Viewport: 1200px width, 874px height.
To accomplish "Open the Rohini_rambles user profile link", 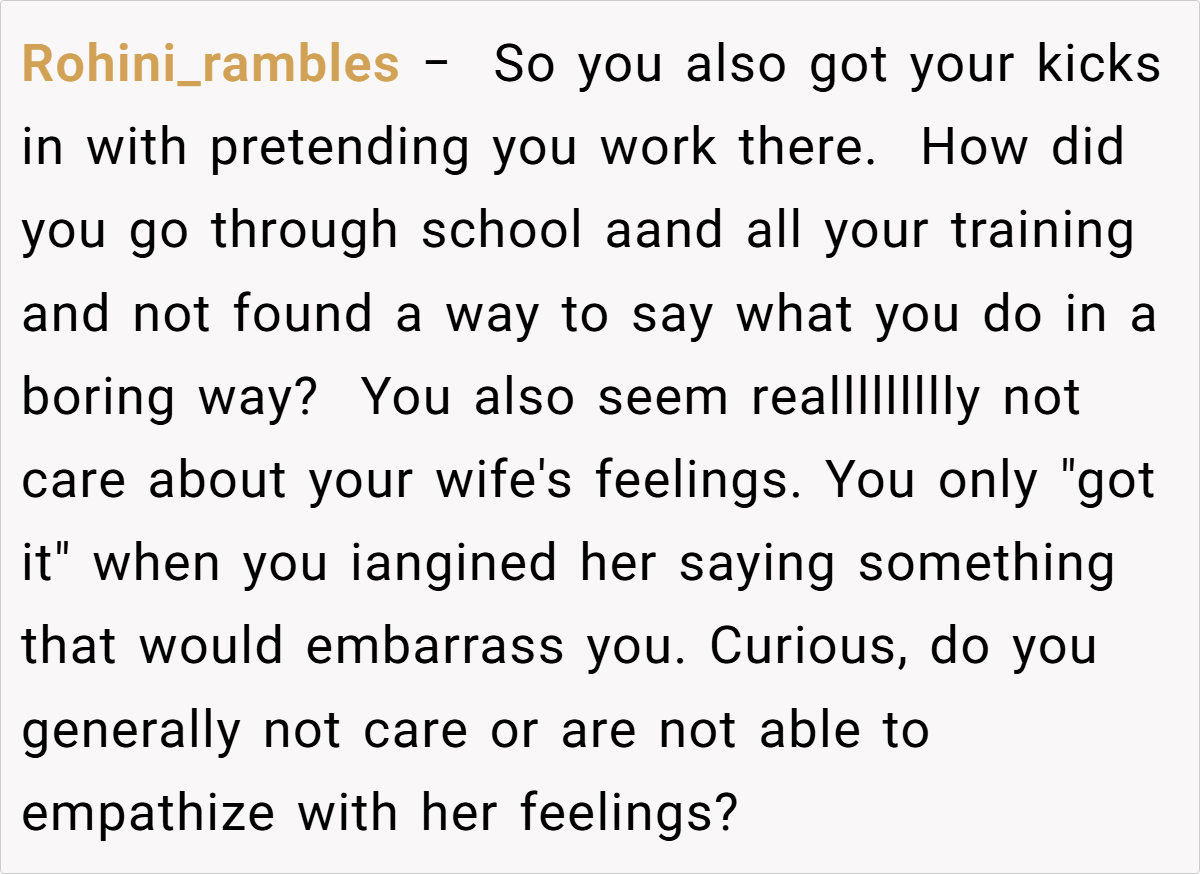I will pyautogui.click(x=210, y=65).
